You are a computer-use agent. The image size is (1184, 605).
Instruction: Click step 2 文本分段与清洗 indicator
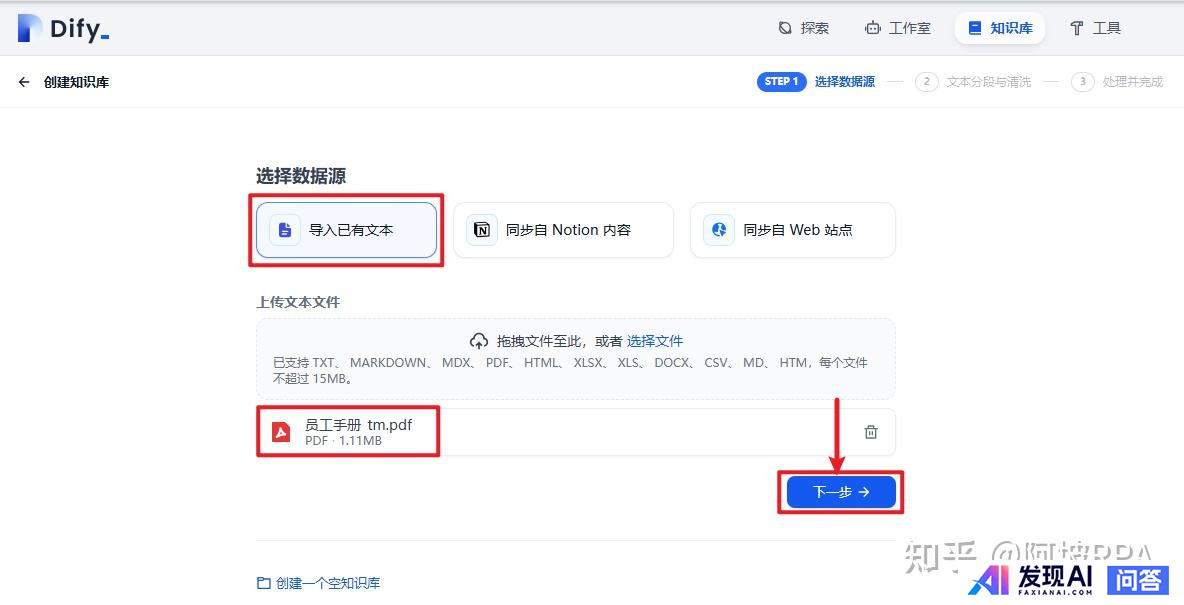[974, 82]
